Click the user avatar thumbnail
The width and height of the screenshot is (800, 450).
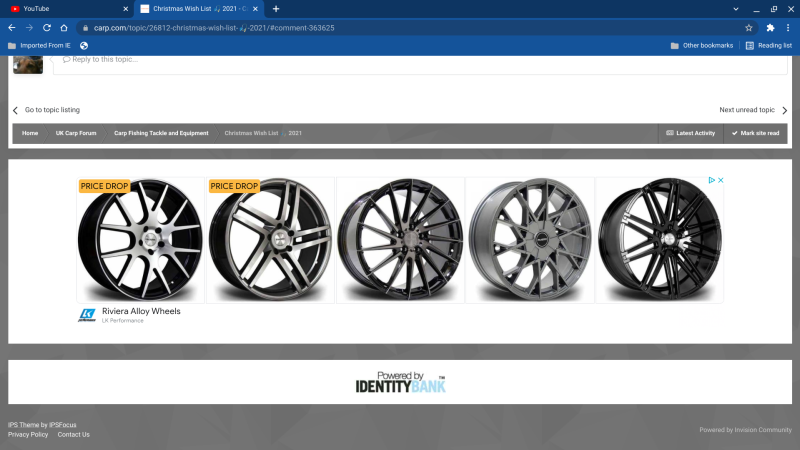tap(28, 65)
